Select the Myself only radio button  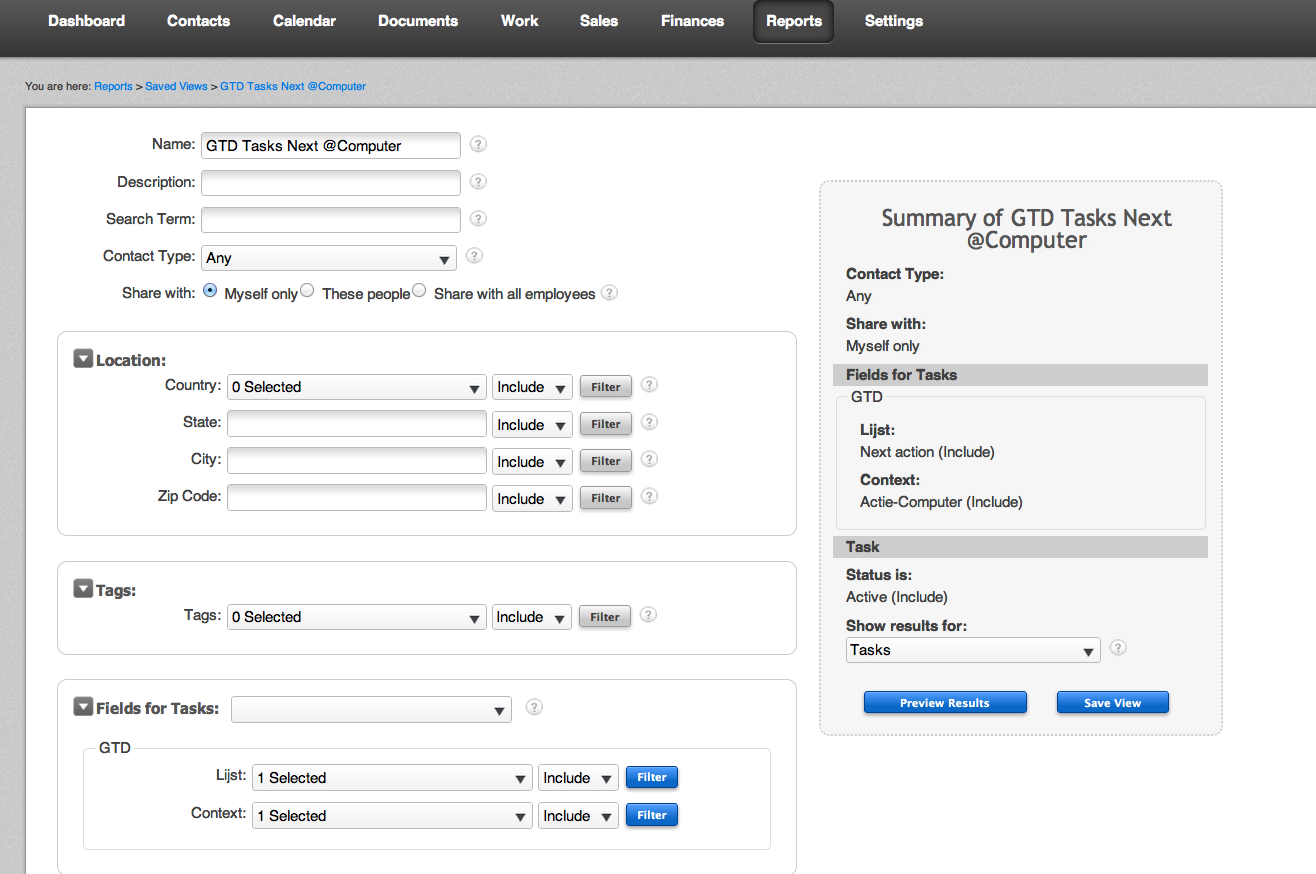click(x=210, y=291)
